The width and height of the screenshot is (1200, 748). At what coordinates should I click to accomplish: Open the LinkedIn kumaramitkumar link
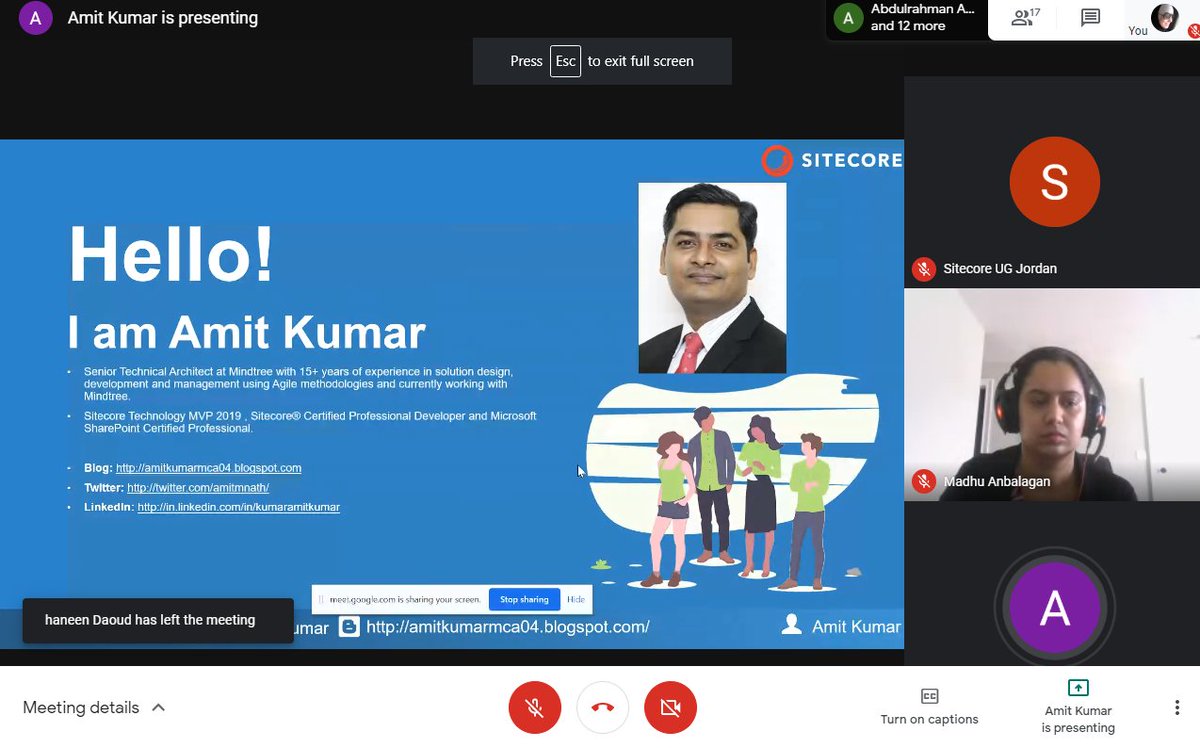pyautogui.click(x=239, y=508)
